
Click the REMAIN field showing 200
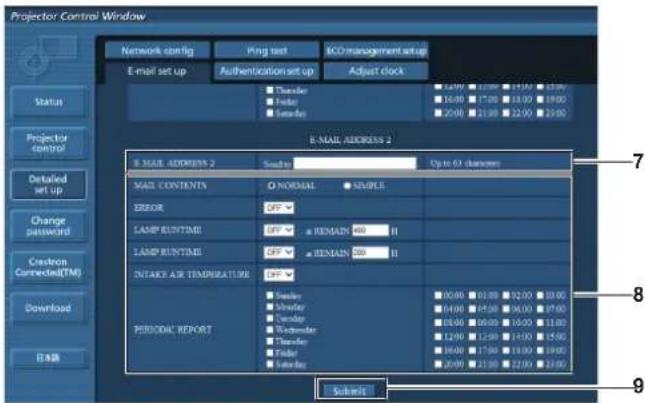point(370,252)
